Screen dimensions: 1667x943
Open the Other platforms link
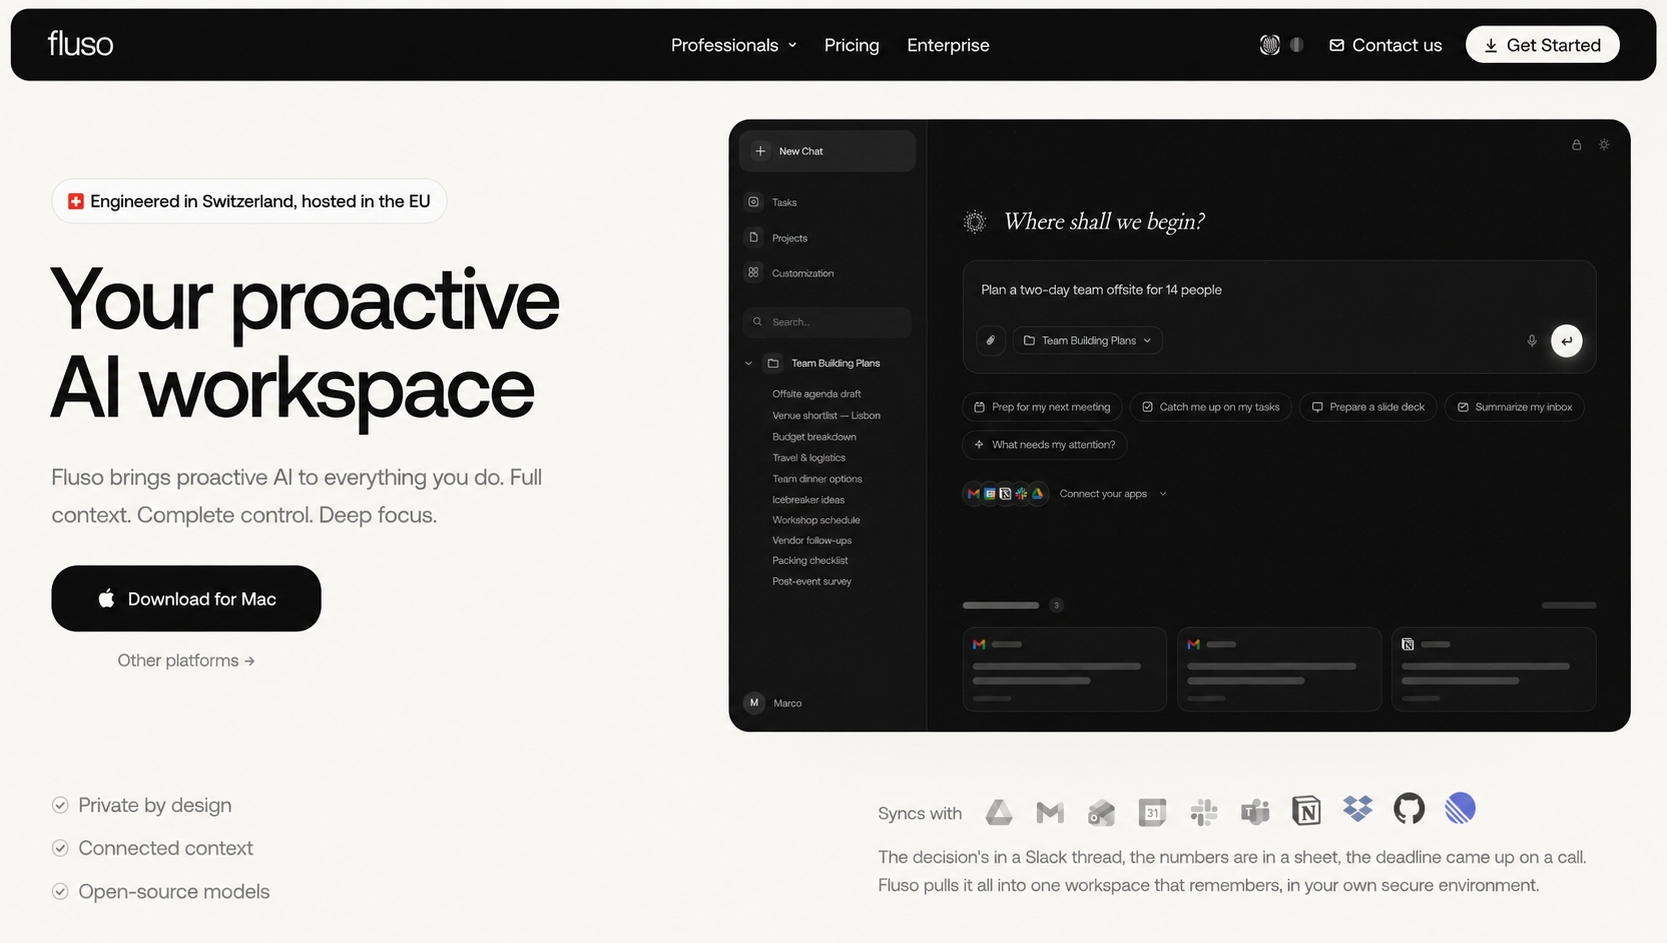(186, 660)
